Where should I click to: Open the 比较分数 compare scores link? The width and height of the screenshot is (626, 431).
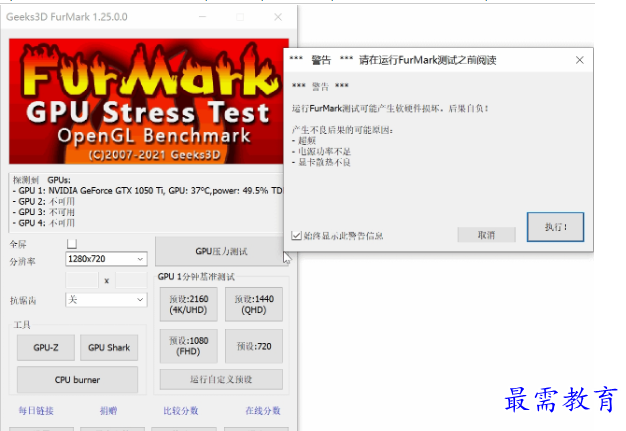pyautogui.click(x=181, y=411)
